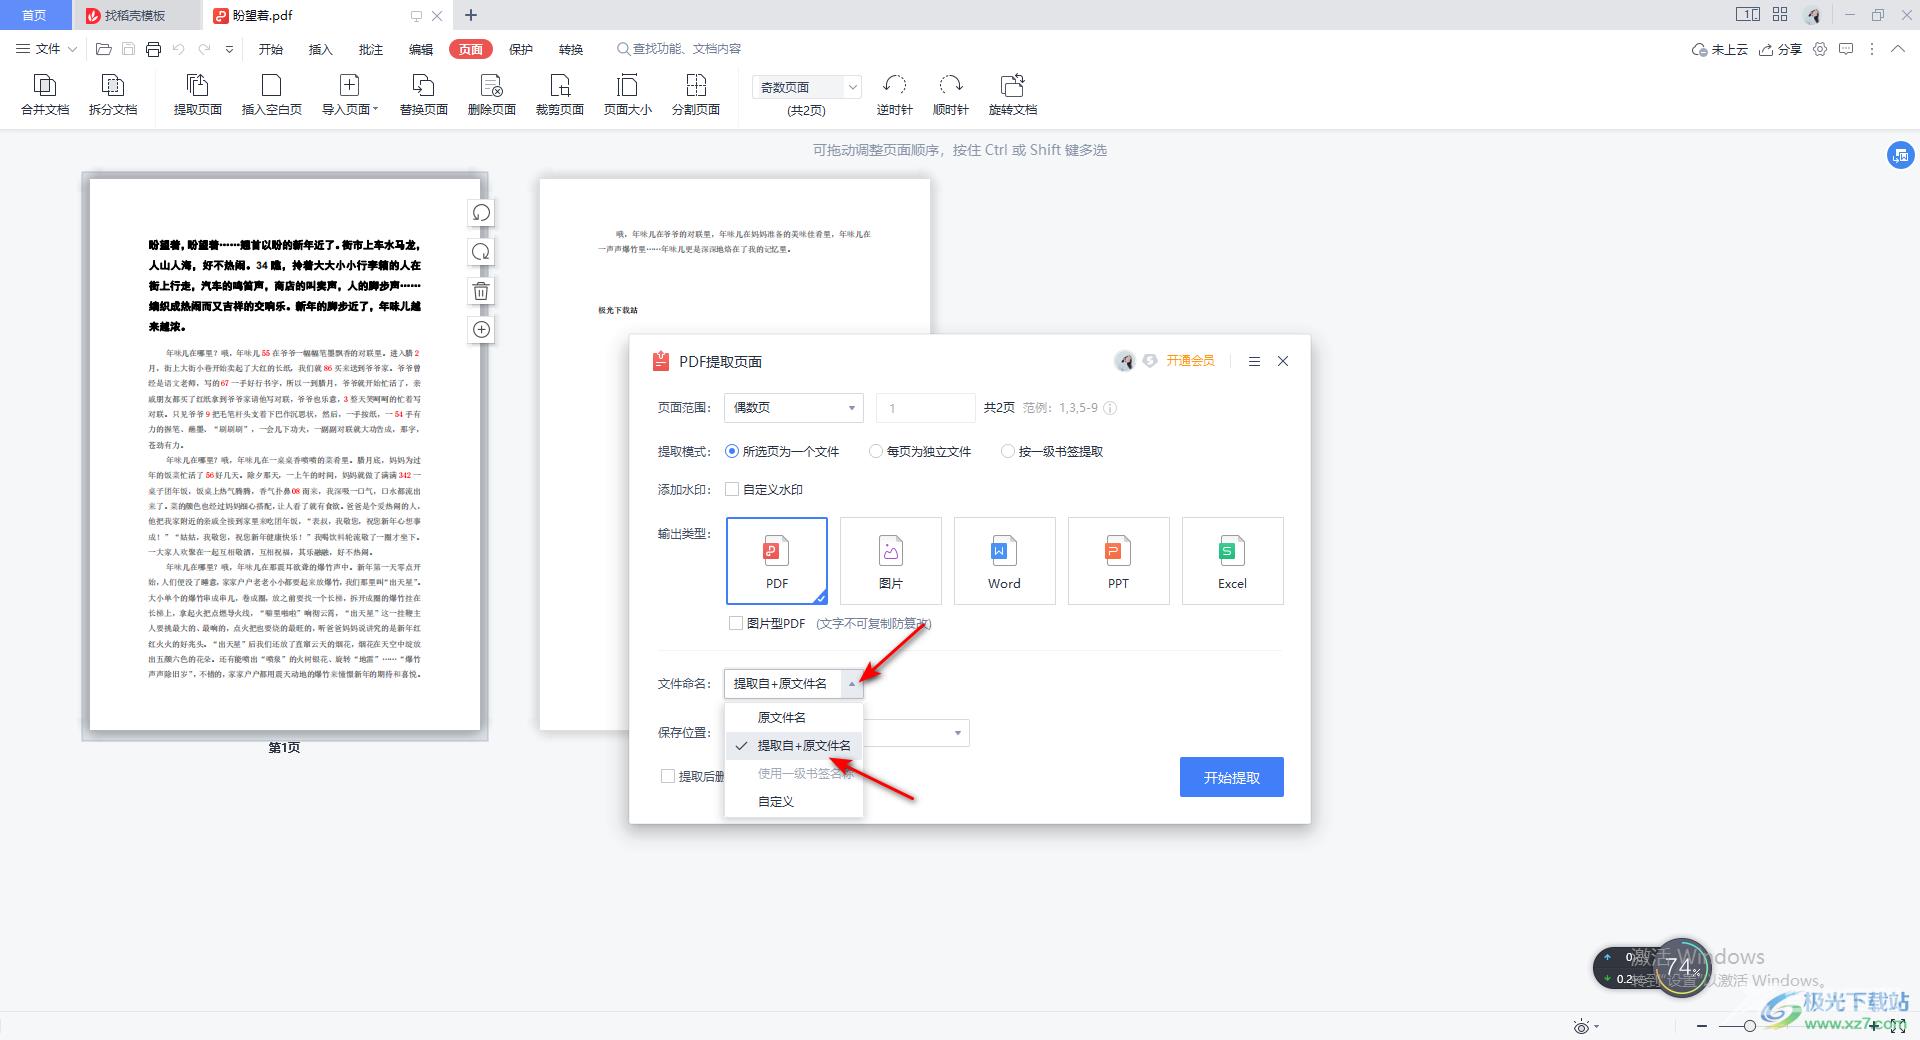The height and width of the screenshot is (1040, 1920).
Task: Click the Split Document (拆分文档) icon
Action: pos(113,95)
